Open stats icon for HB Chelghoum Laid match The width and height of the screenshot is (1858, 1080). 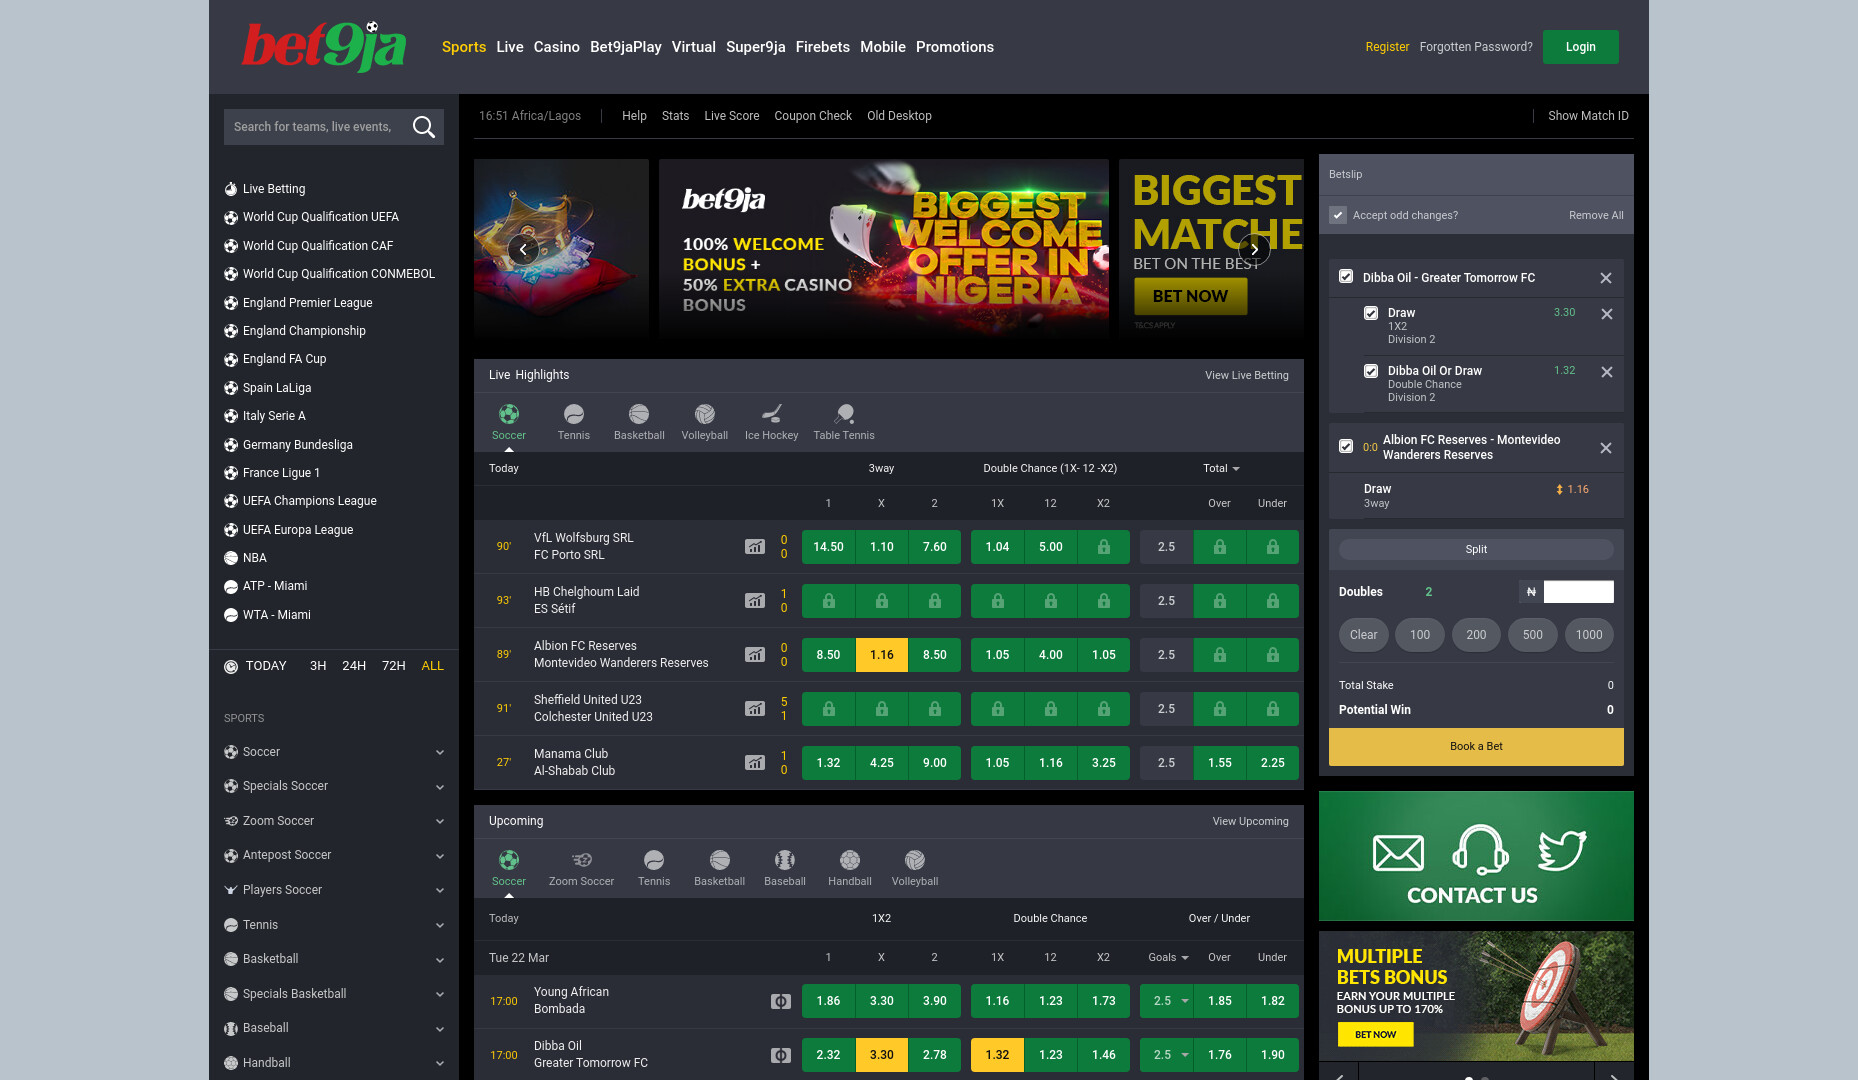755,601
